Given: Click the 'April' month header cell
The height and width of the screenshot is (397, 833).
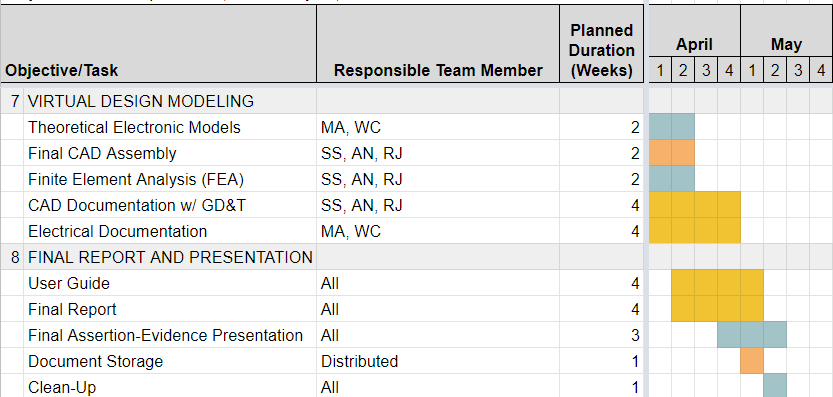Looking at the screenshot, I should click(x=694, y=32).
